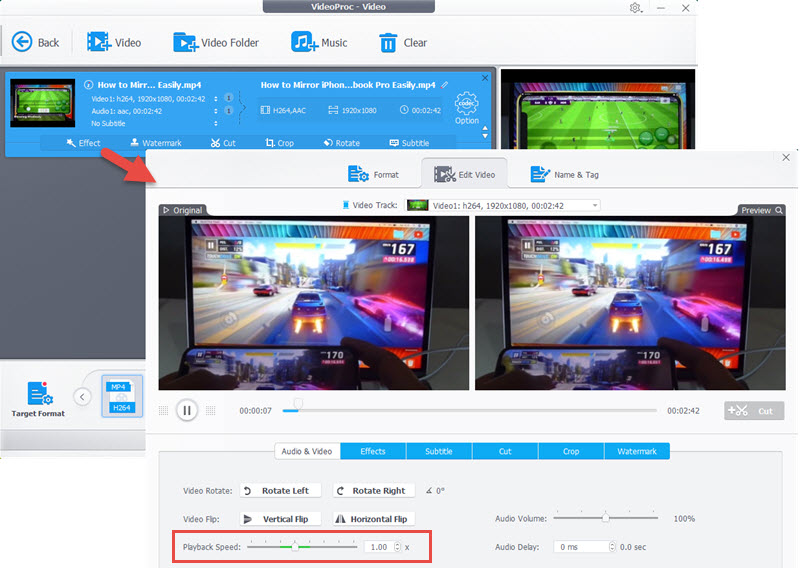The width and height of the screenshot is (800, 568).
Task: Rename output file with pencil icon
Action: (444, 85)
